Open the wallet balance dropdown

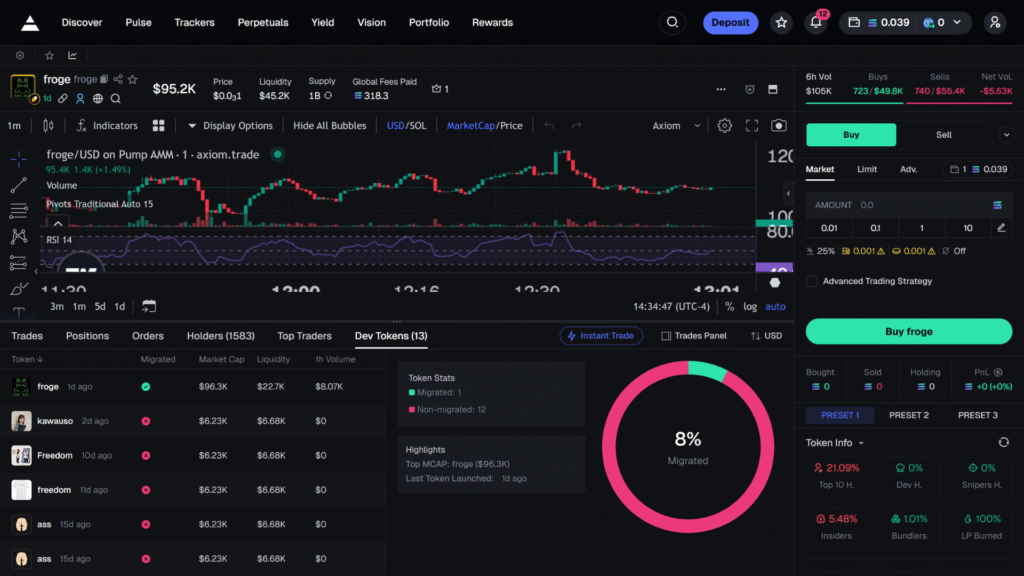point(906,23)
